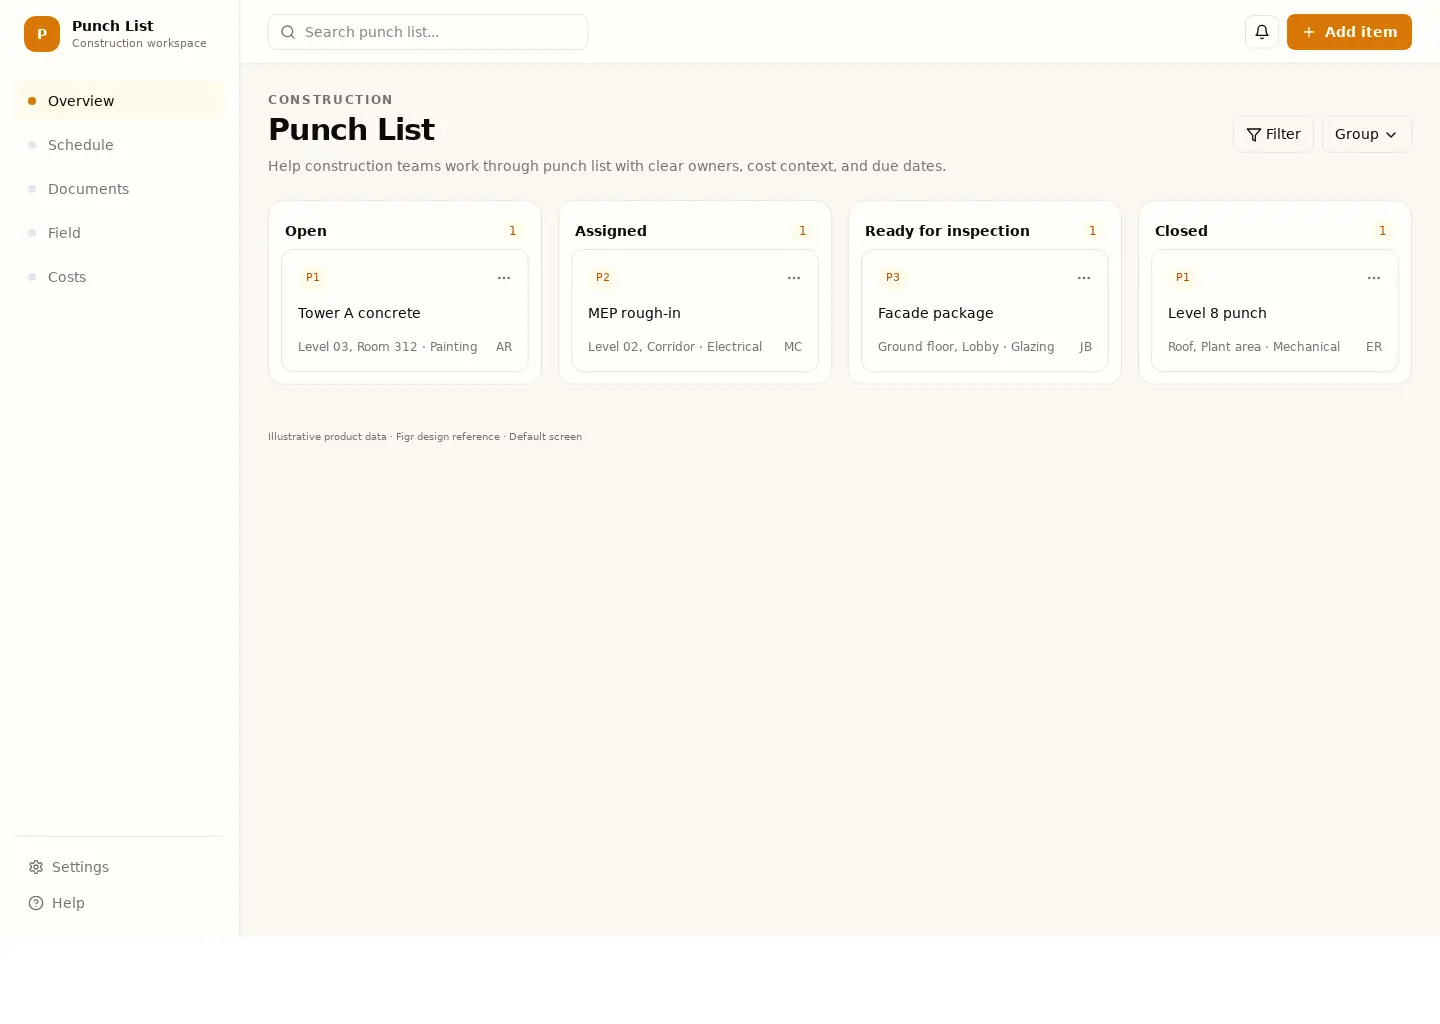Click 'Level 03, Room 312 · Painting' text
Viewport: 1440px width, 1024px height.
pyautogui.click(x=387, y=347)
